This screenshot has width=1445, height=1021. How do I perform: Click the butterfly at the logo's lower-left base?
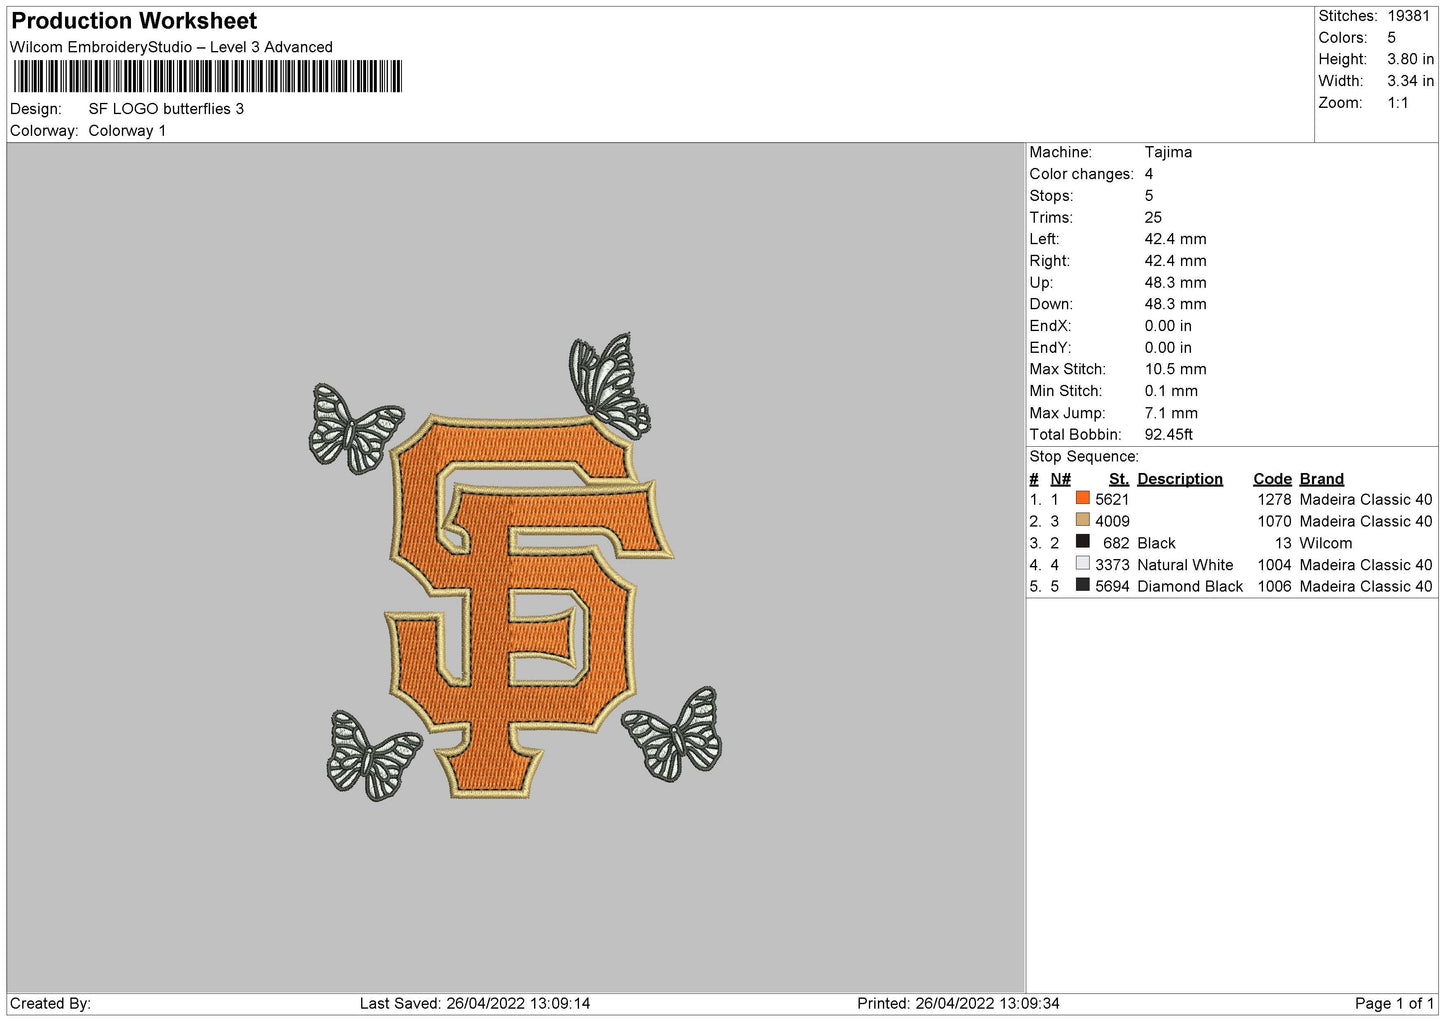coord(373,756)
